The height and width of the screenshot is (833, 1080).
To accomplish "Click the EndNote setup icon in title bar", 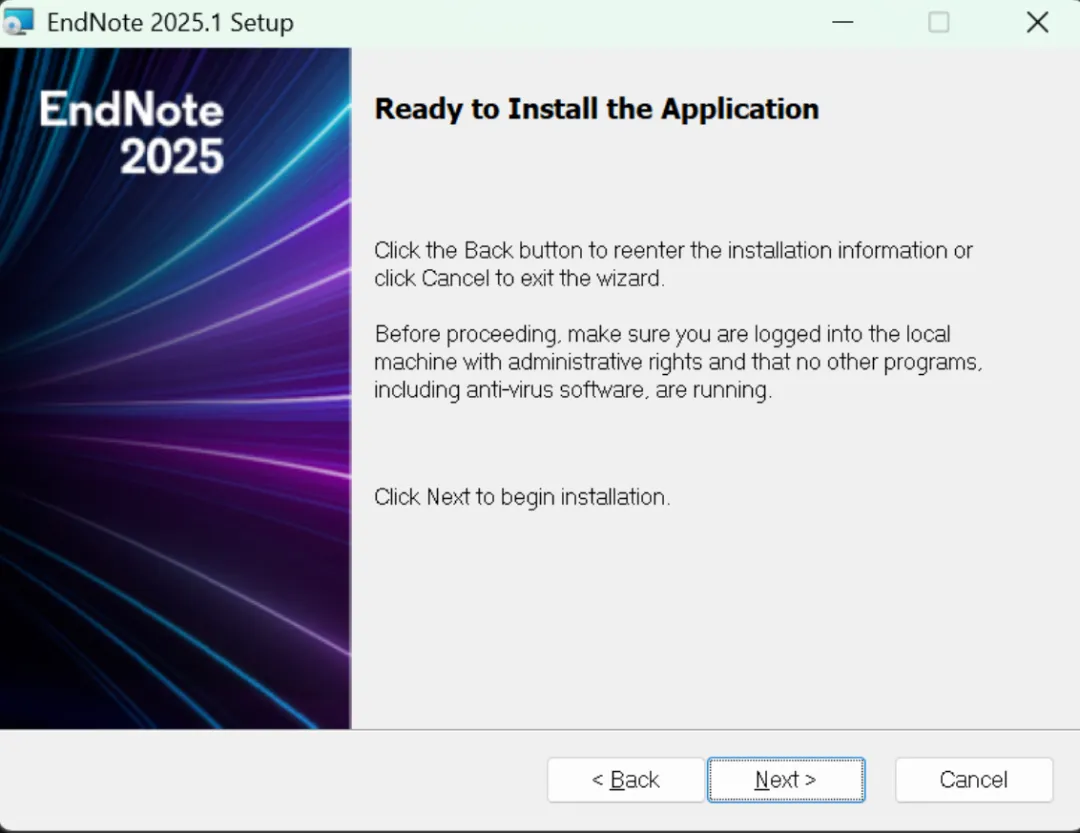I will [x=17, y=22].
